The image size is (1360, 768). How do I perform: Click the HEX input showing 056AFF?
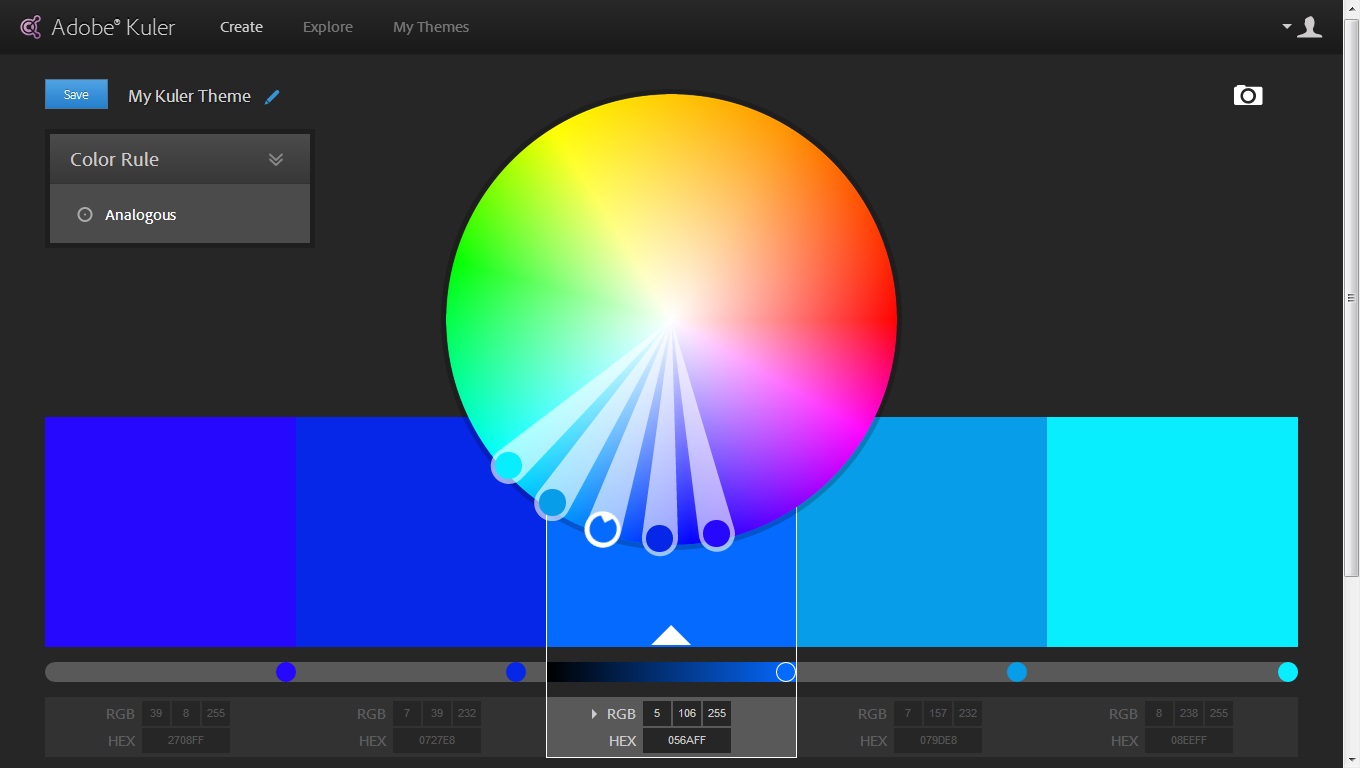pyautogui.click(x=686, y=740)
